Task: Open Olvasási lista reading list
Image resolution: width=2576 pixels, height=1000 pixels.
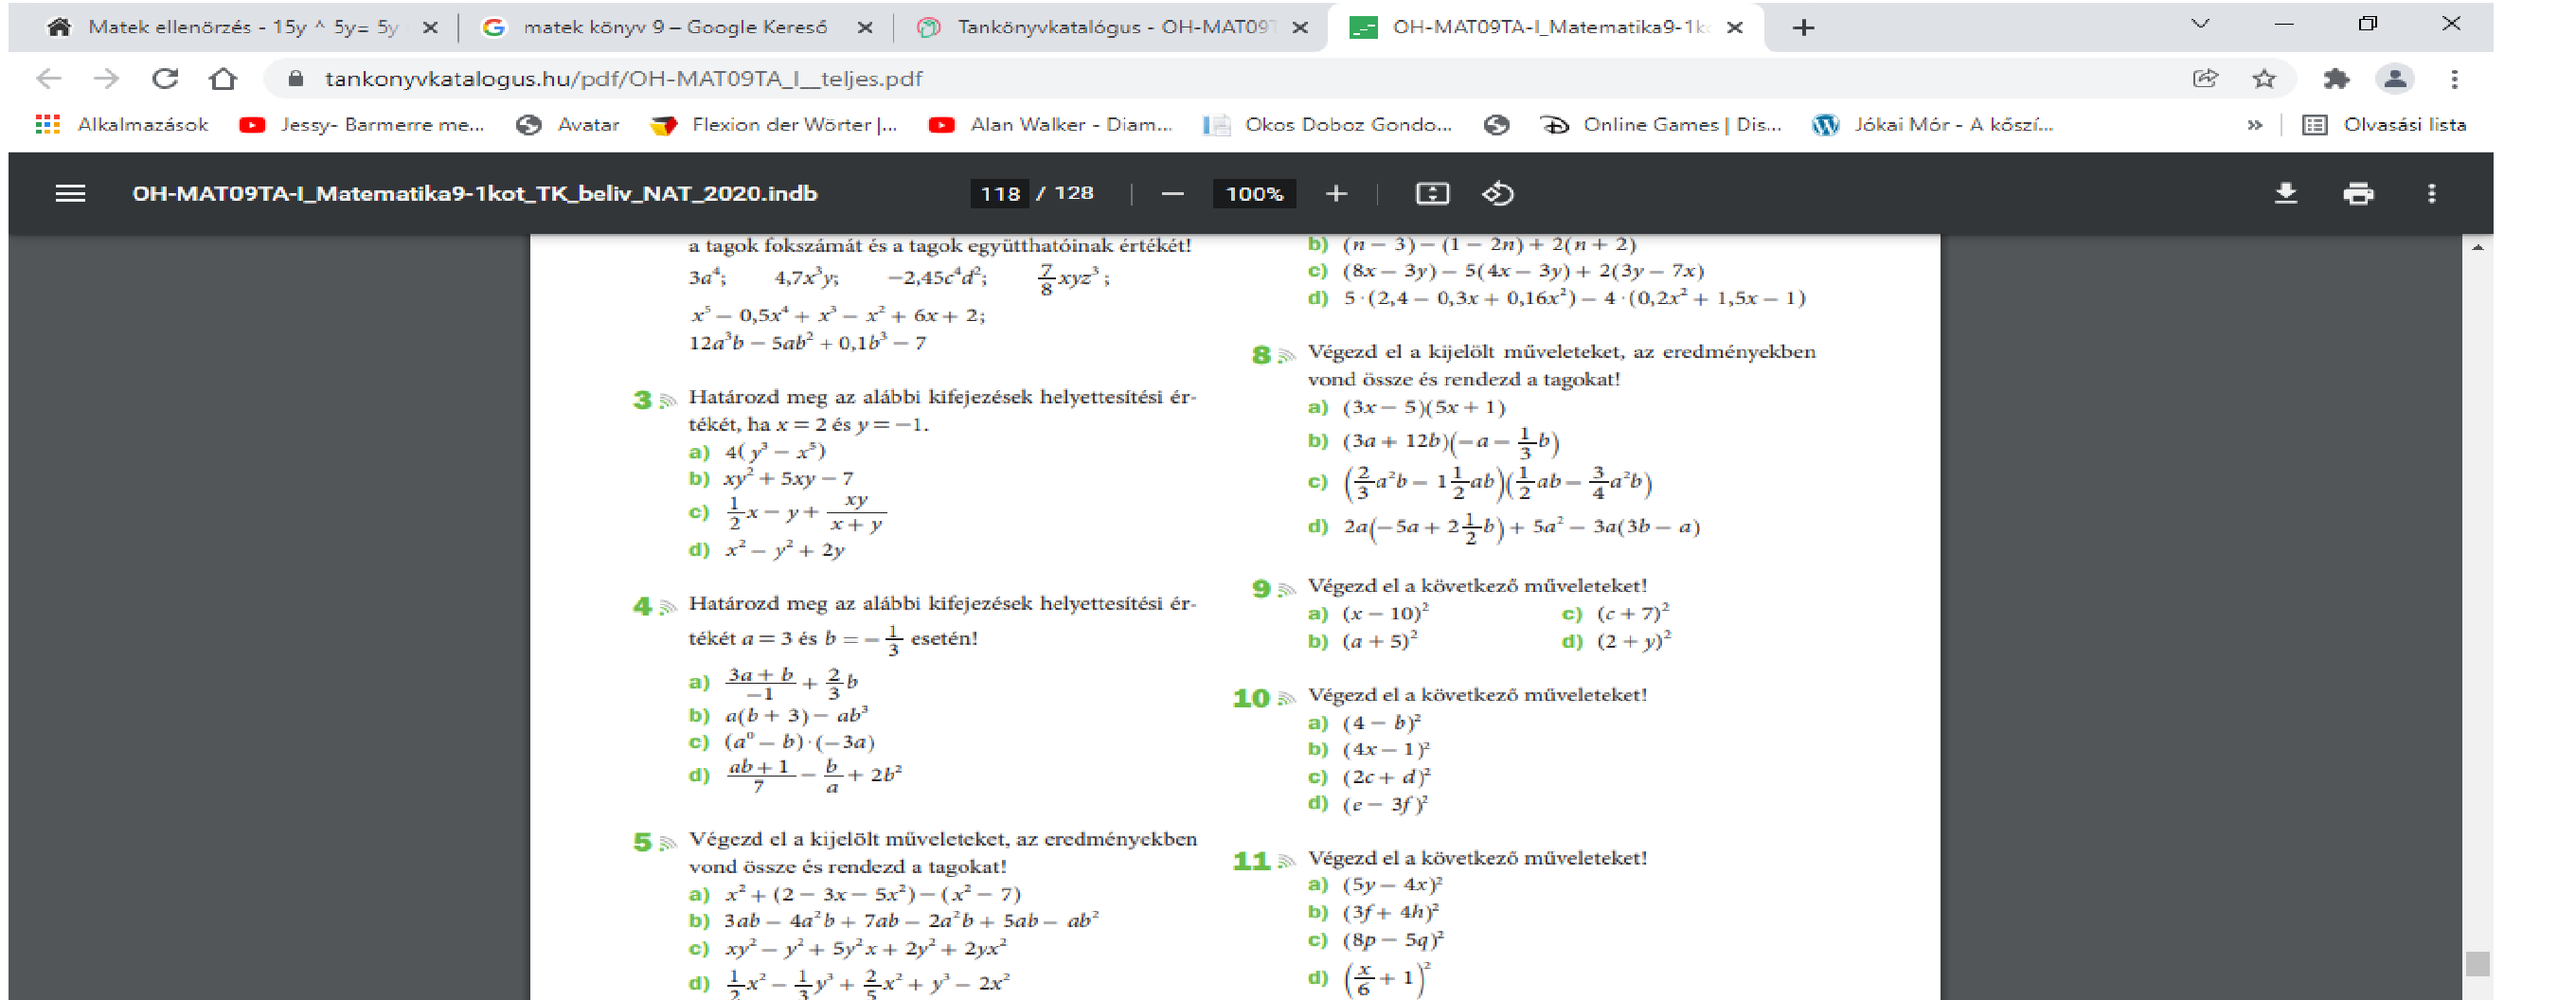Action: coord(2385,125)
